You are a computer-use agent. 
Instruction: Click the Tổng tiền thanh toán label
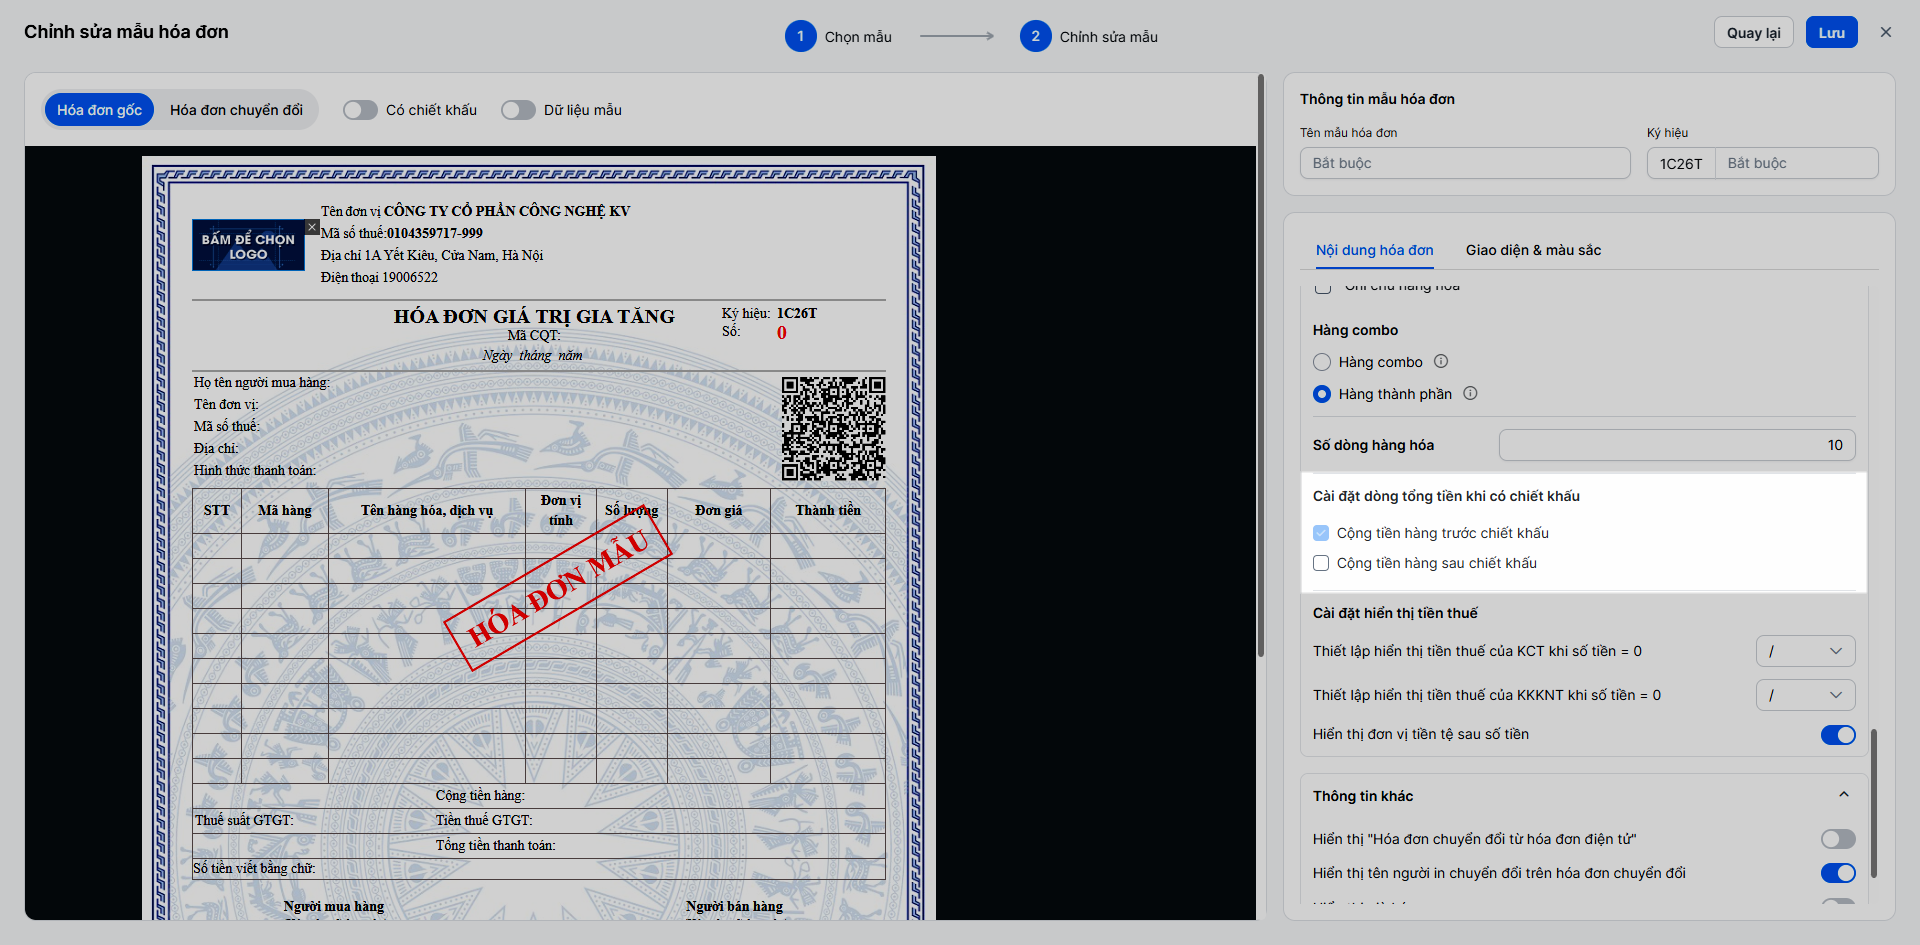[x=495, y=845]
